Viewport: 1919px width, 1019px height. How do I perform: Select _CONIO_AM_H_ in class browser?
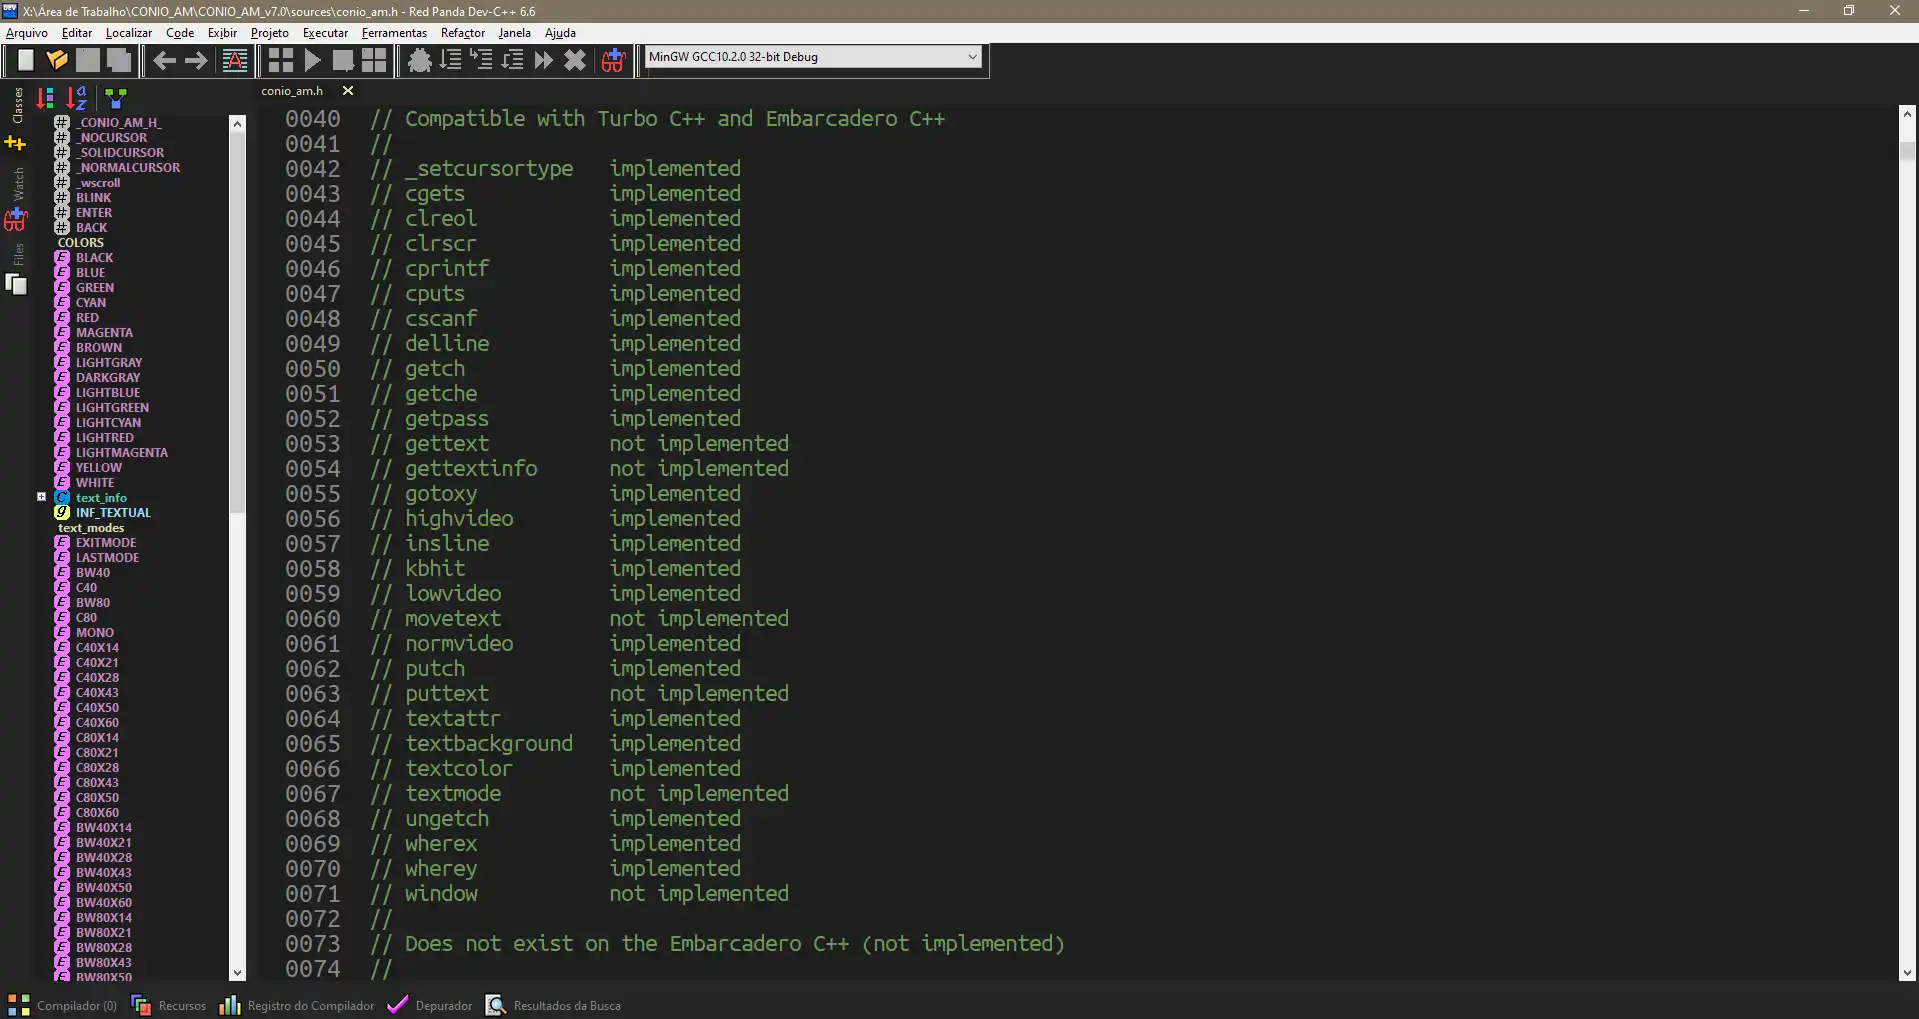[x=118, y=123]
